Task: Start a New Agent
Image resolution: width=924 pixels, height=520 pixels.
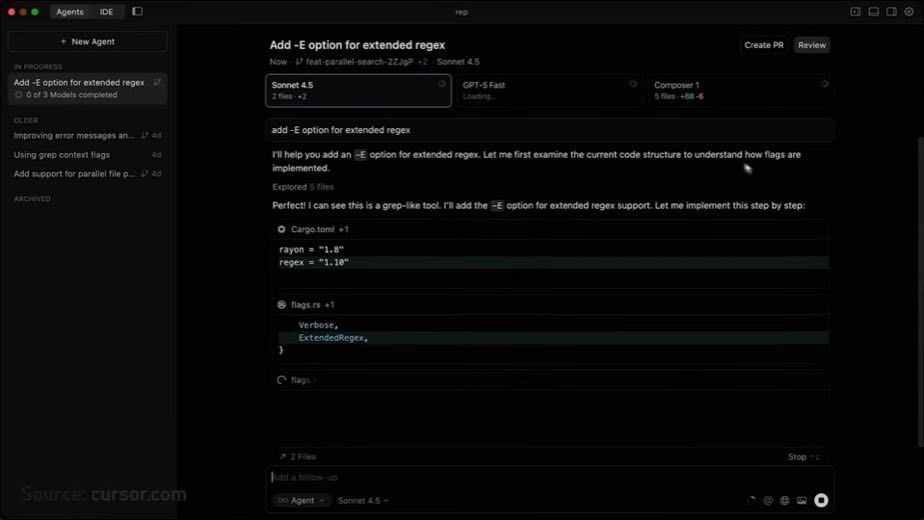Action: (88, 42)
